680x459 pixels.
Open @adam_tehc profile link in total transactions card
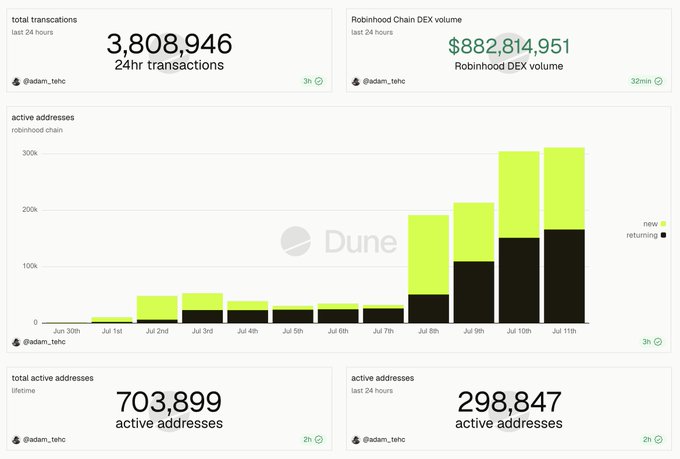(44, 81)
